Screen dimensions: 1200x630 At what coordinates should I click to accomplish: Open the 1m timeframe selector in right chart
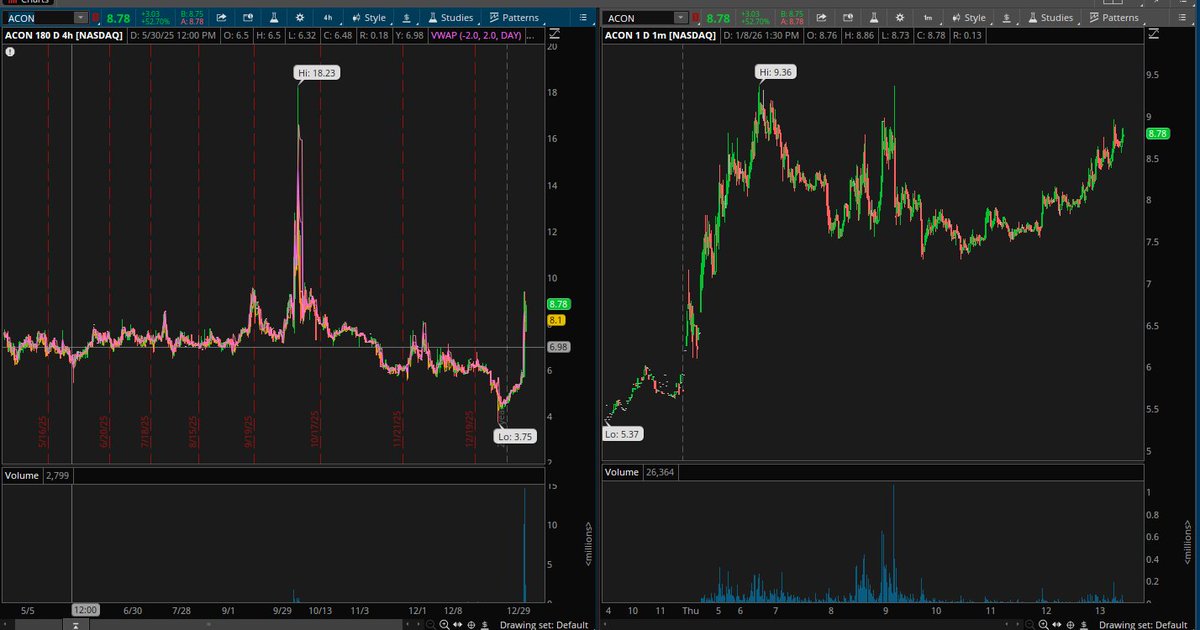(928, 18)
